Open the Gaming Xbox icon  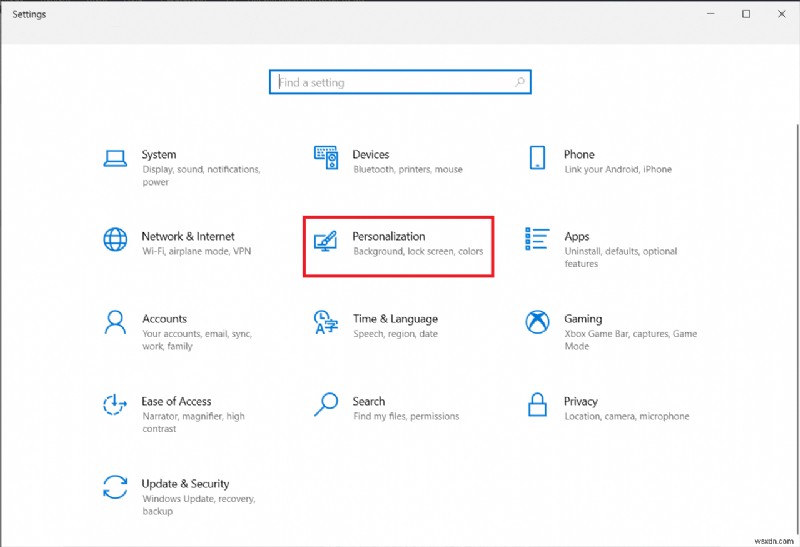537,322
